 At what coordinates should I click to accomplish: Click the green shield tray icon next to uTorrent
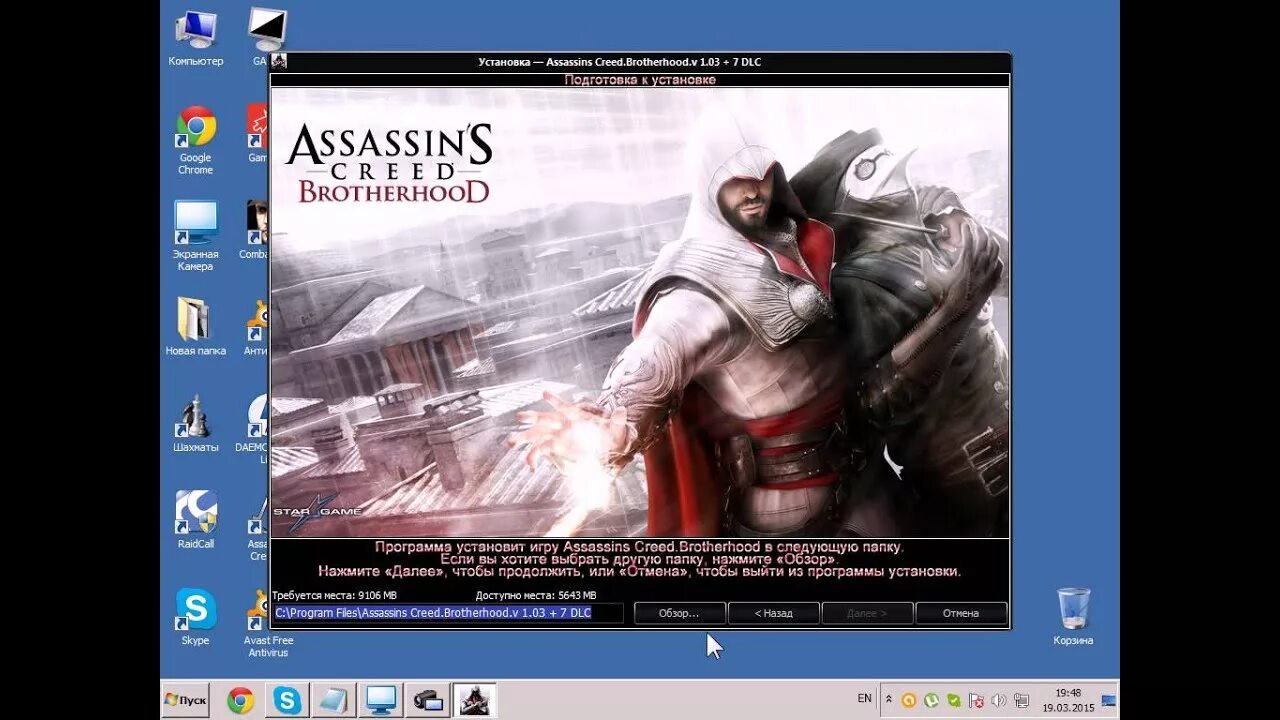[954, 700]
